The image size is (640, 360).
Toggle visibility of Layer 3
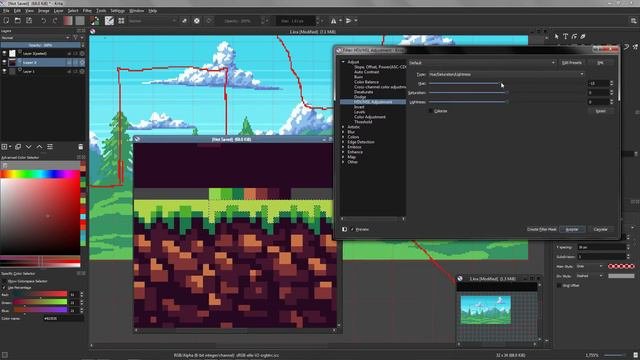coord(4,62)
